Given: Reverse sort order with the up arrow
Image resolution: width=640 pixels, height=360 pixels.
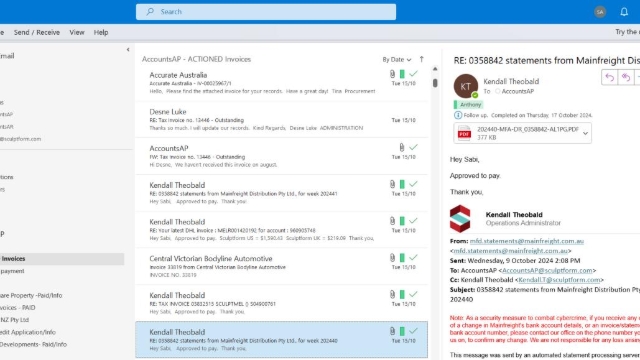Looking at the screenshot, I should click(x=422, y=59).
